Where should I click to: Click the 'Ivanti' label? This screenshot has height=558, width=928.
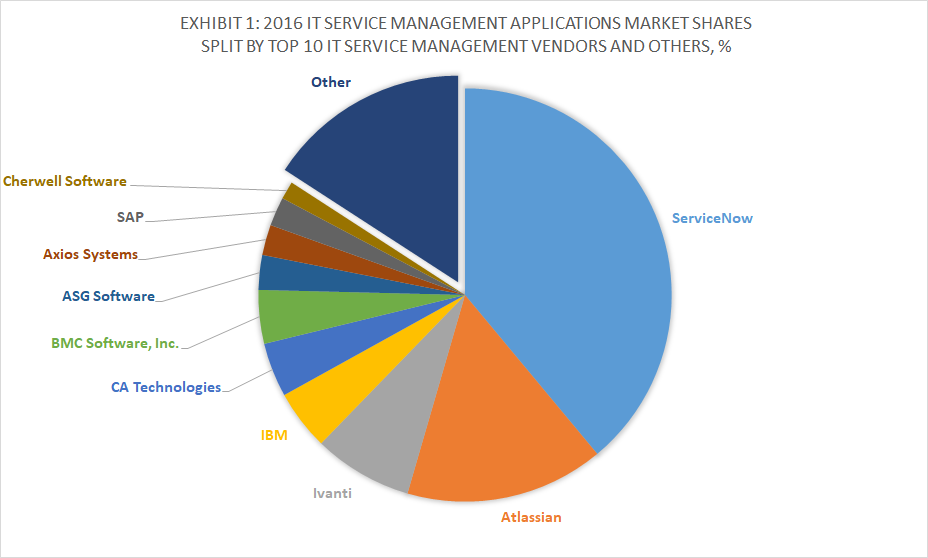332,493
